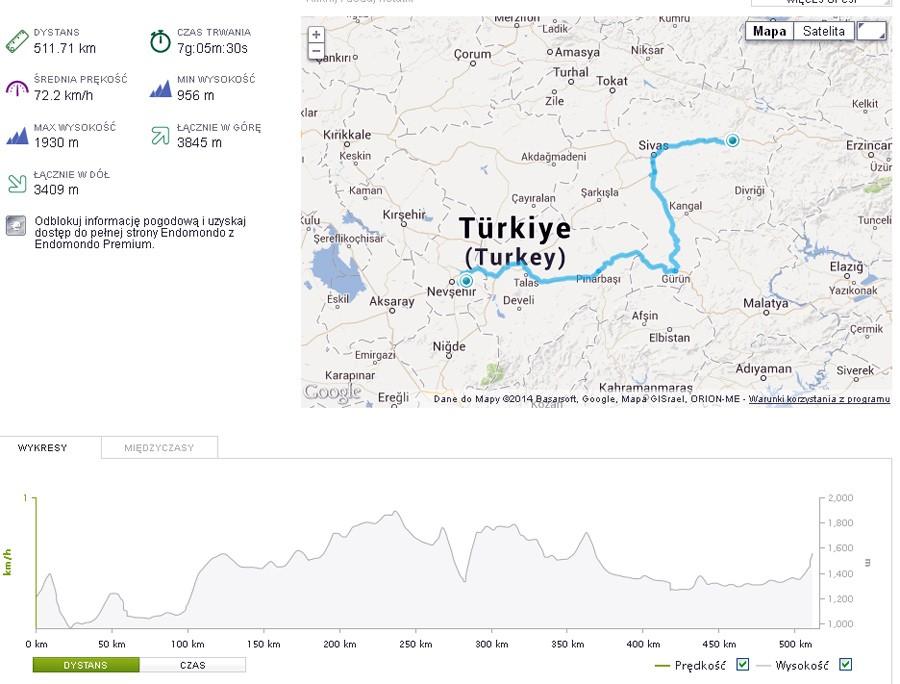The image size is (900, 684).
Task: Select the Czas chart axis button
Action: pyautogui.click(x=192, y=665)
